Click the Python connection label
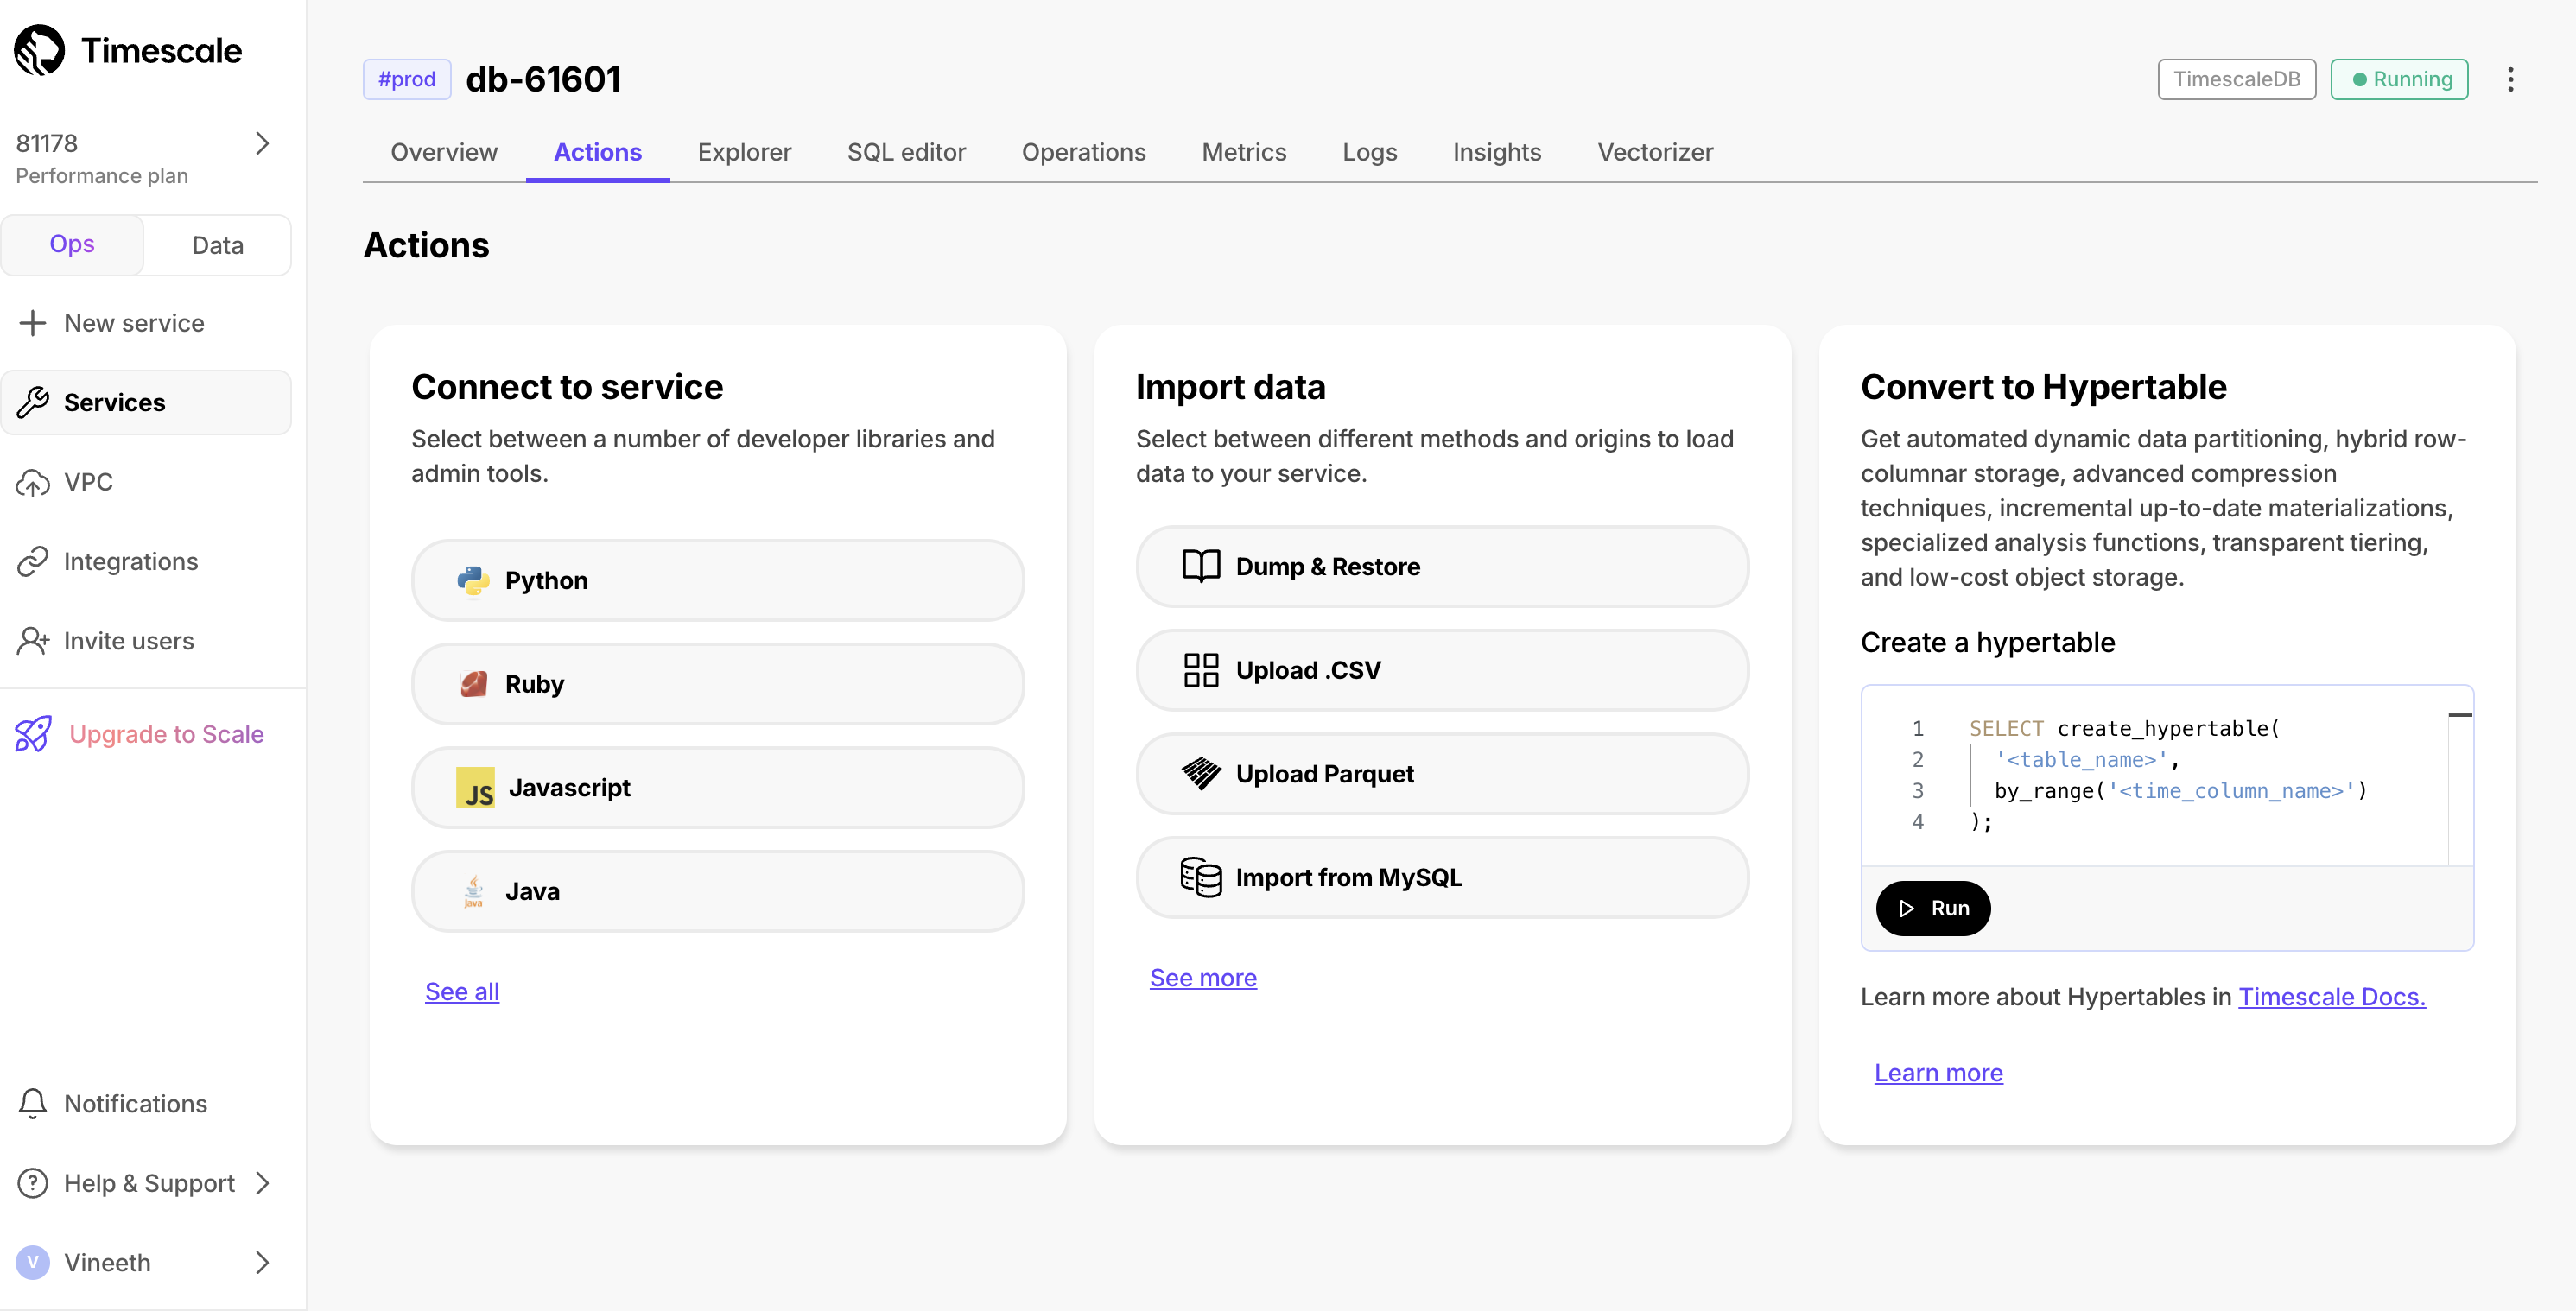This screenshot has width=2576, height=1311. click(546, 580)
